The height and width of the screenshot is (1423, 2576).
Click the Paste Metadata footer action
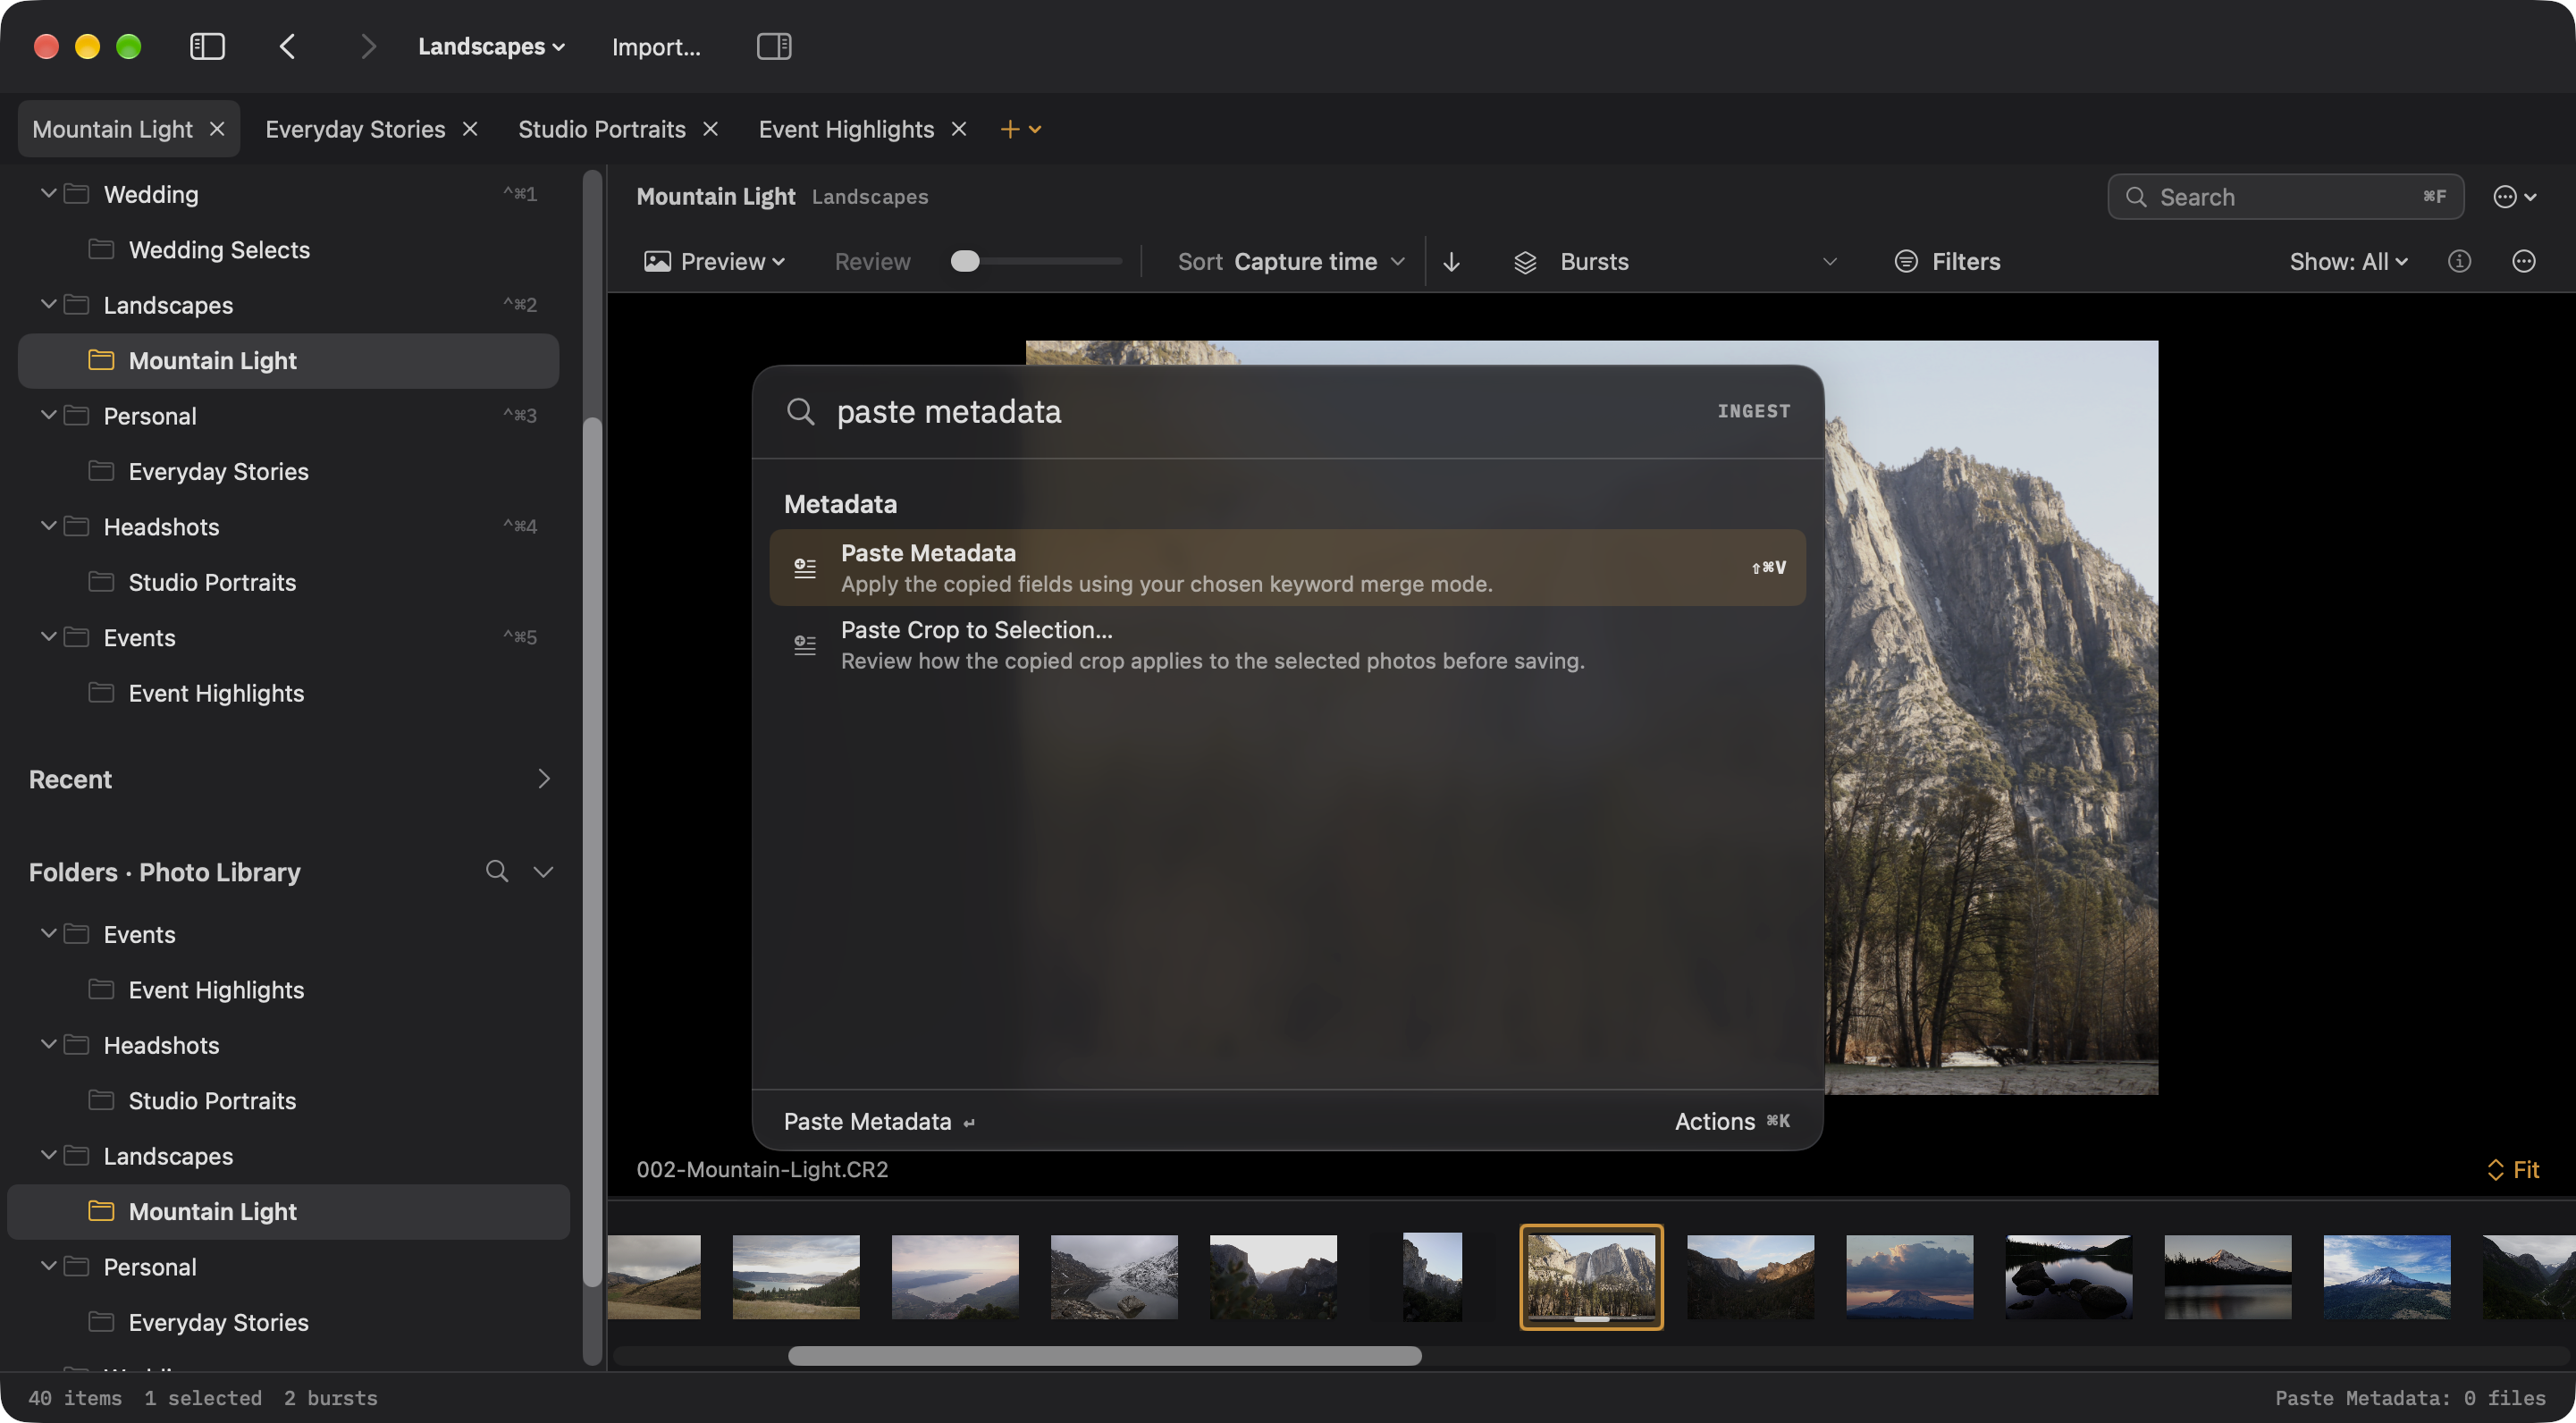pos(879,1122)
